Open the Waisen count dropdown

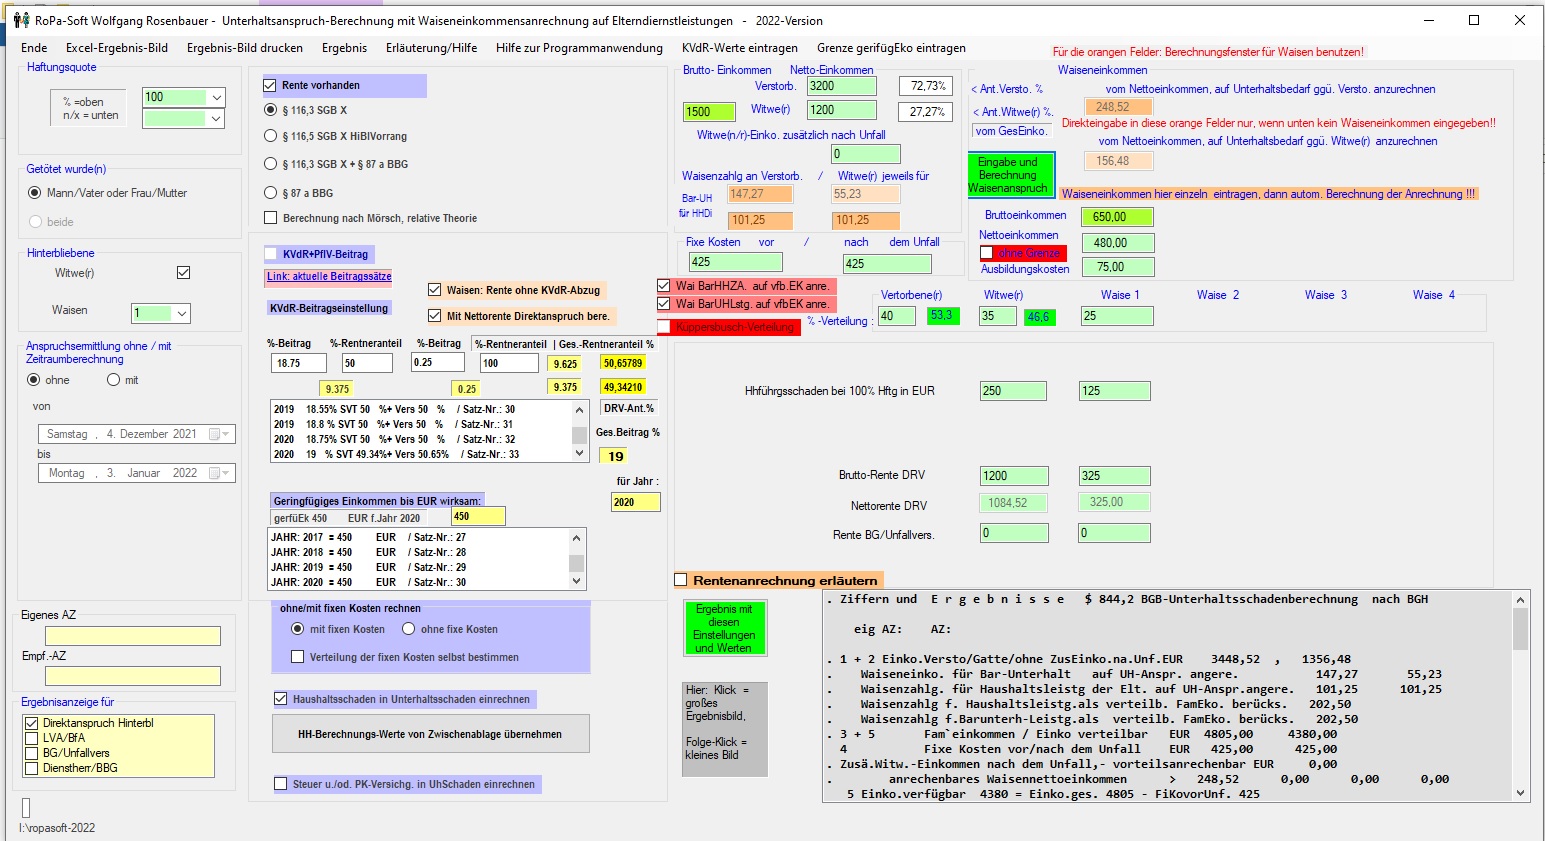click(x=181, y=313)
